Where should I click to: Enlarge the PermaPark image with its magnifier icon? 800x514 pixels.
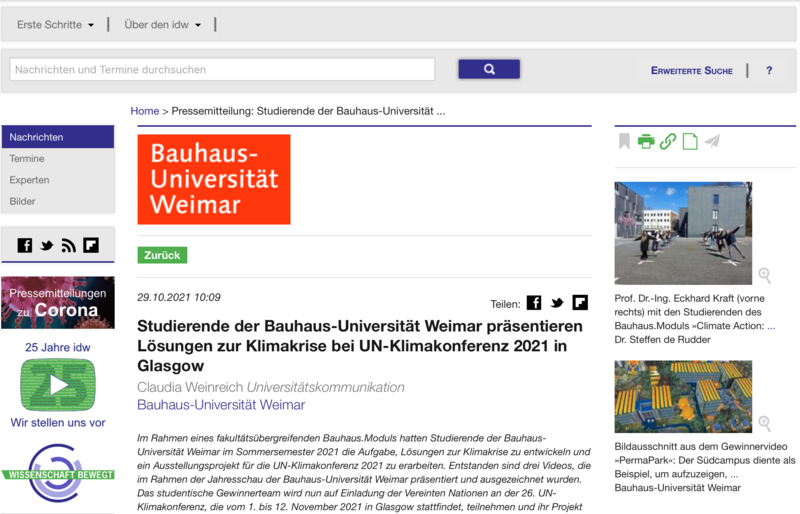(764, 423)
